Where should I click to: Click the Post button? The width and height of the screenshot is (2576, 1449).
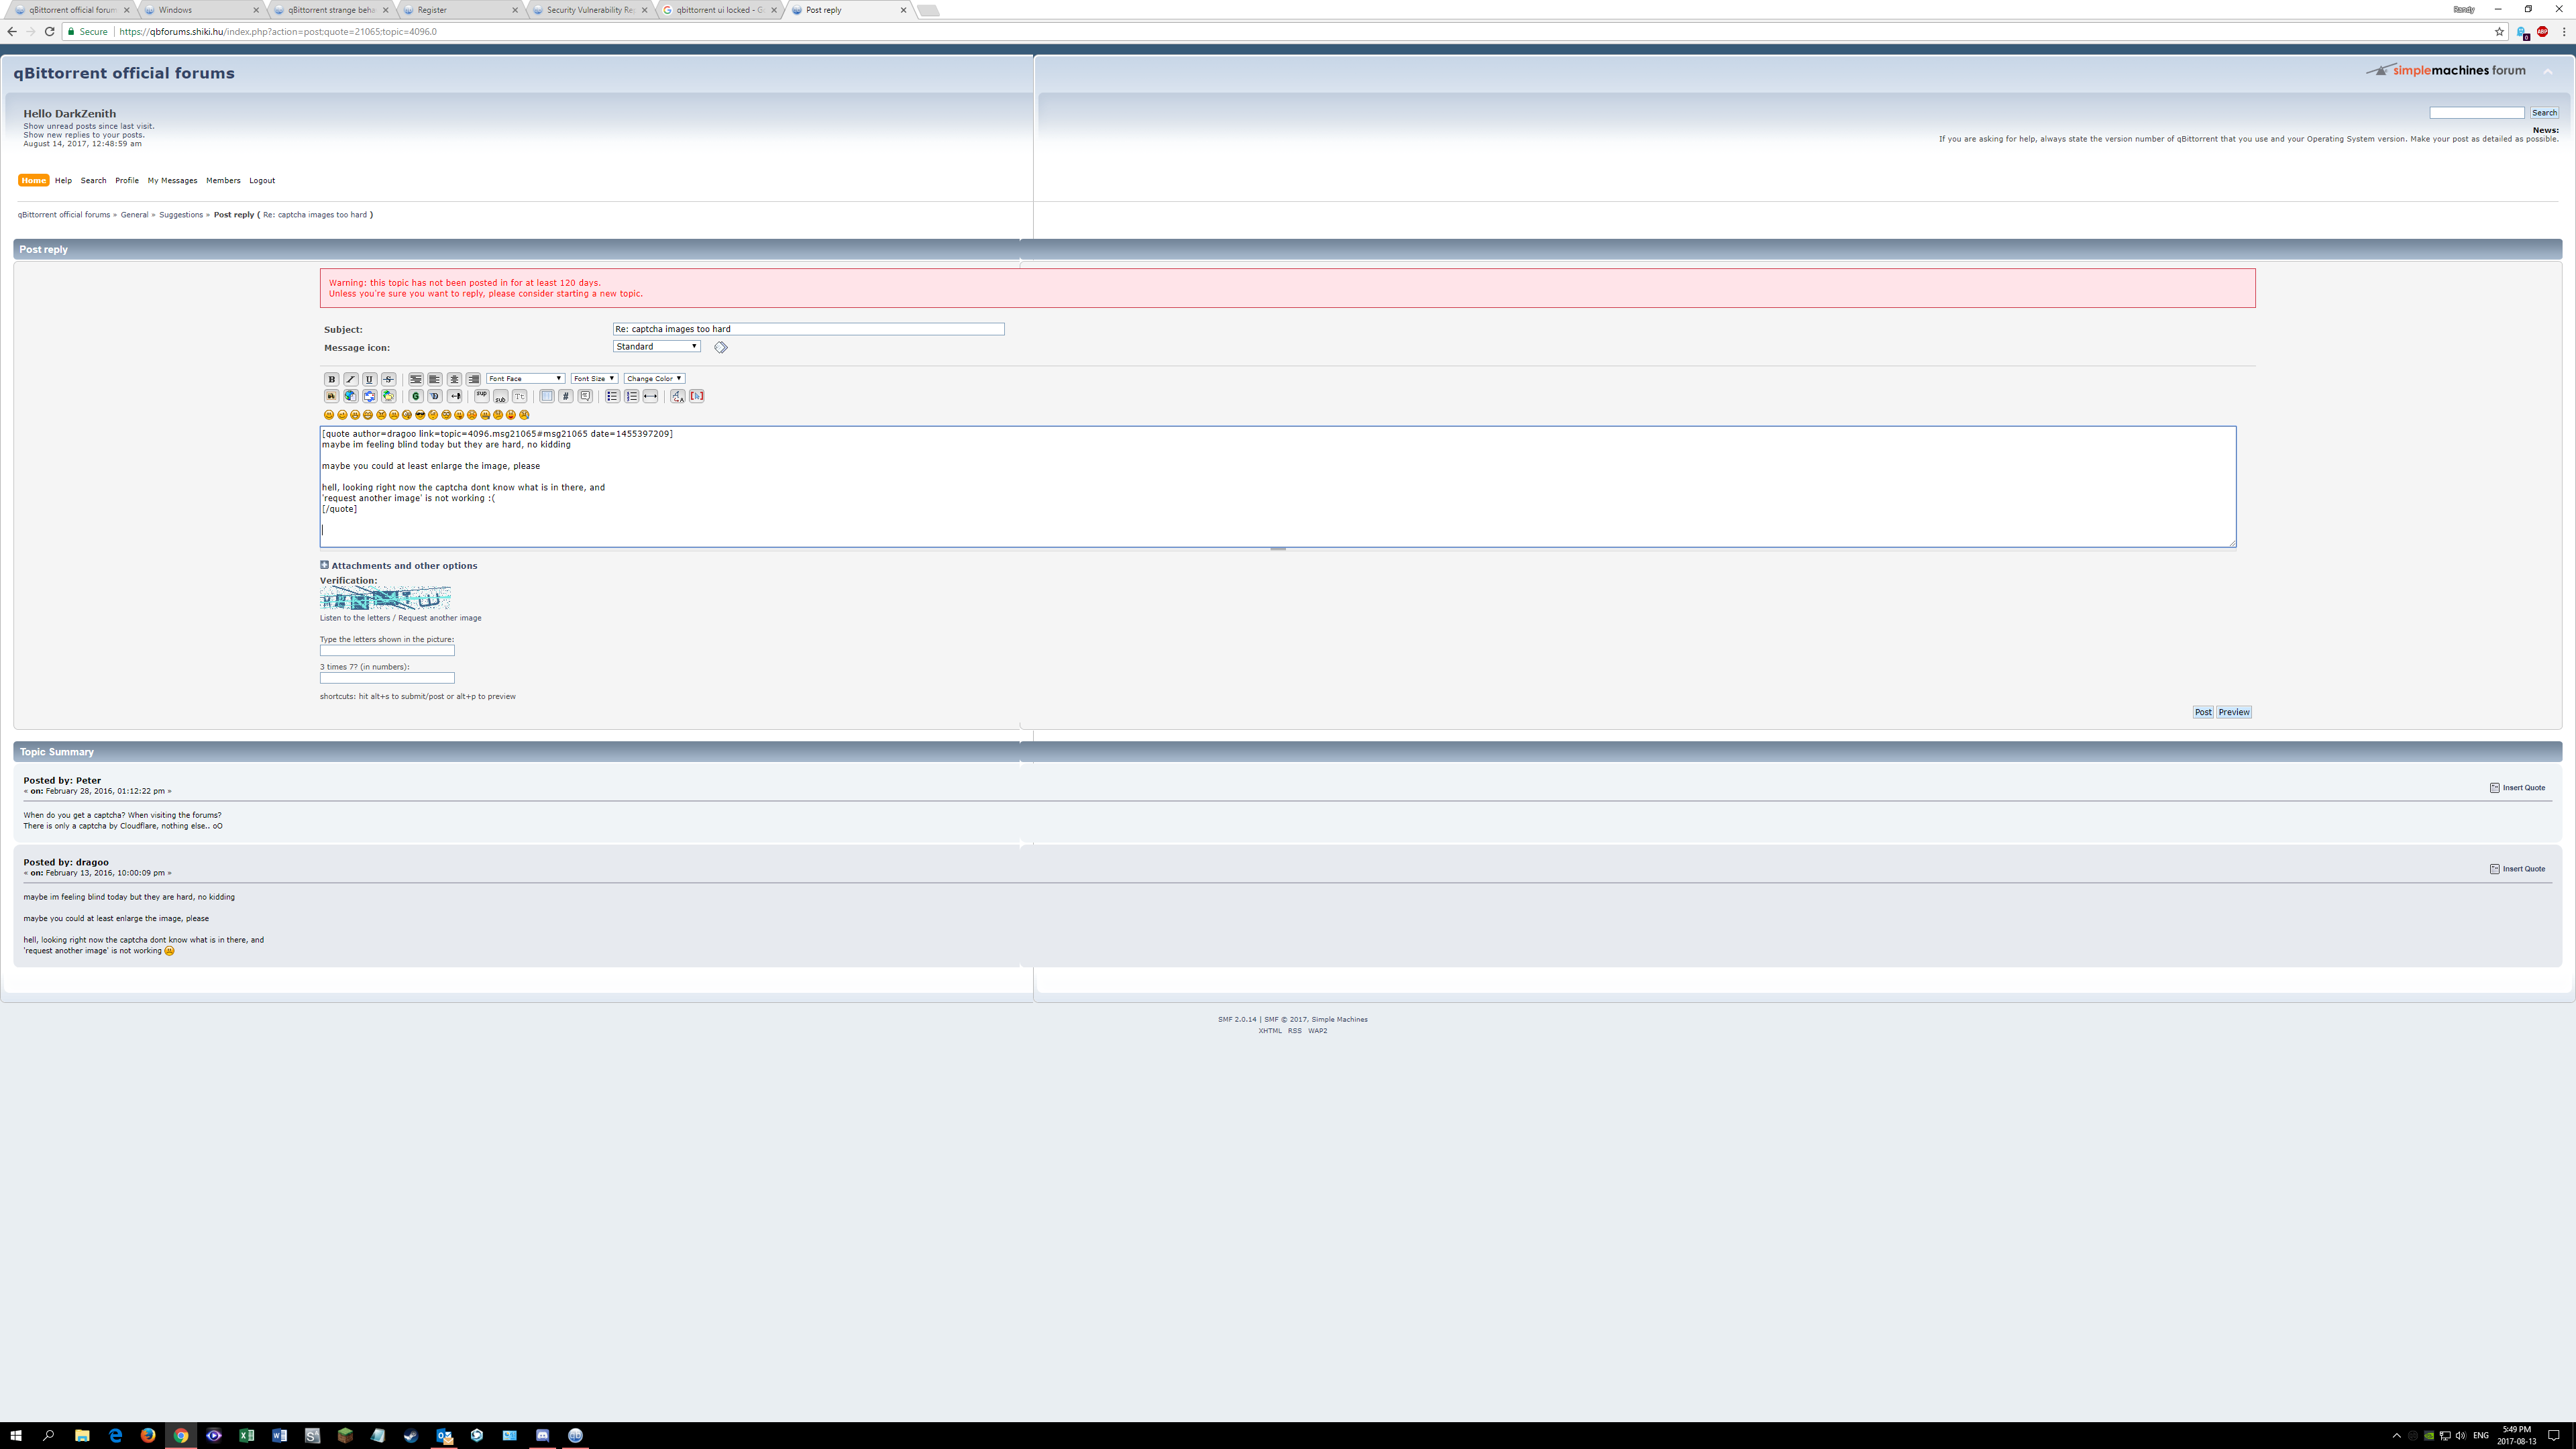[2203, 712]
